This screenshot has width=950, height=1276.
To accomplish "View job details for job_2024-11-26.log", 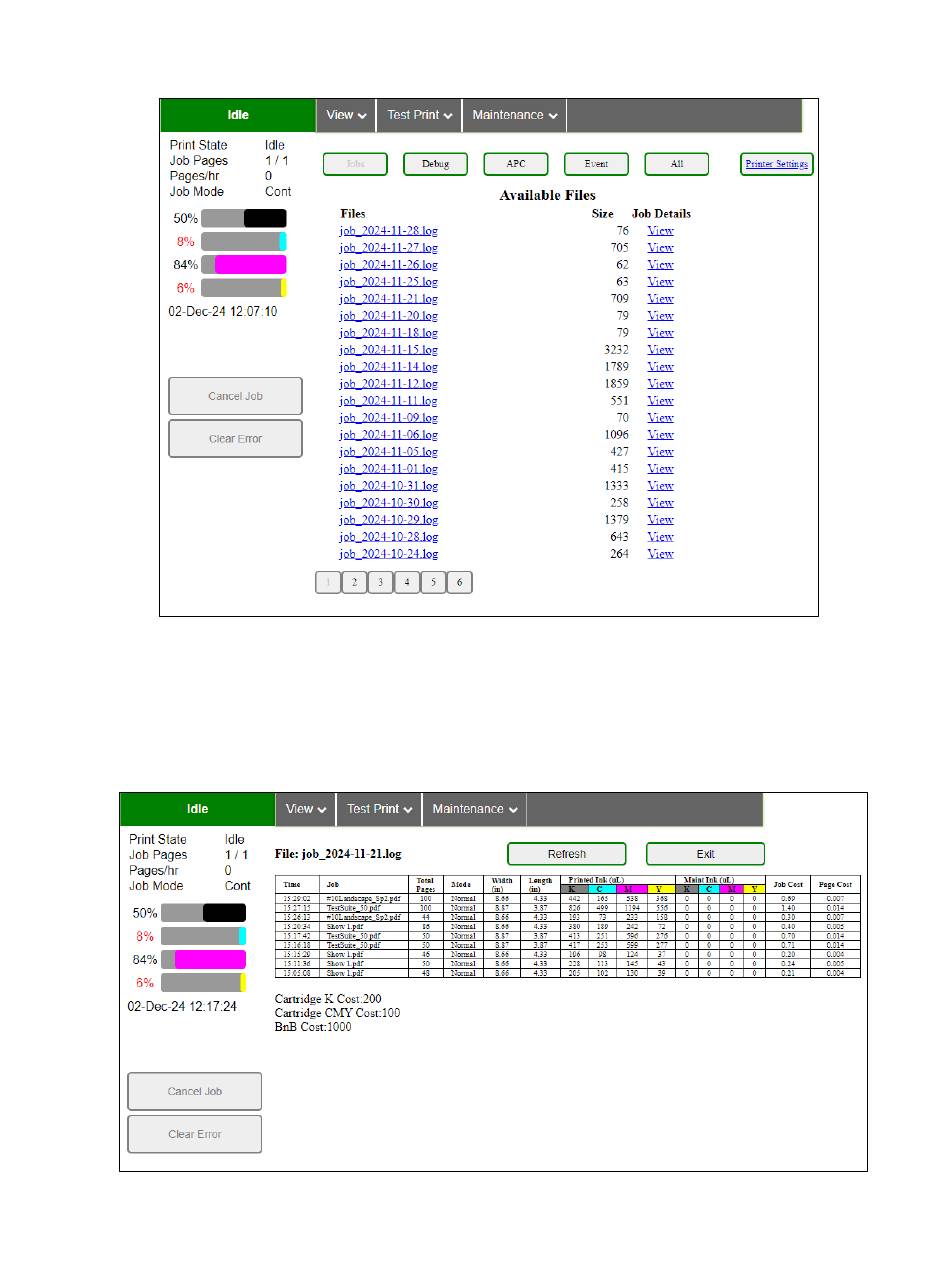I will [660, 265].
